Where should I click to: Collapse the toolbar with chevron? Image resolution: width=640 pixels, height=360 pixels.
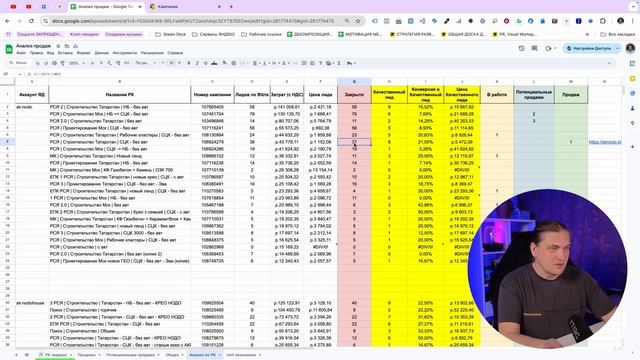609,63
